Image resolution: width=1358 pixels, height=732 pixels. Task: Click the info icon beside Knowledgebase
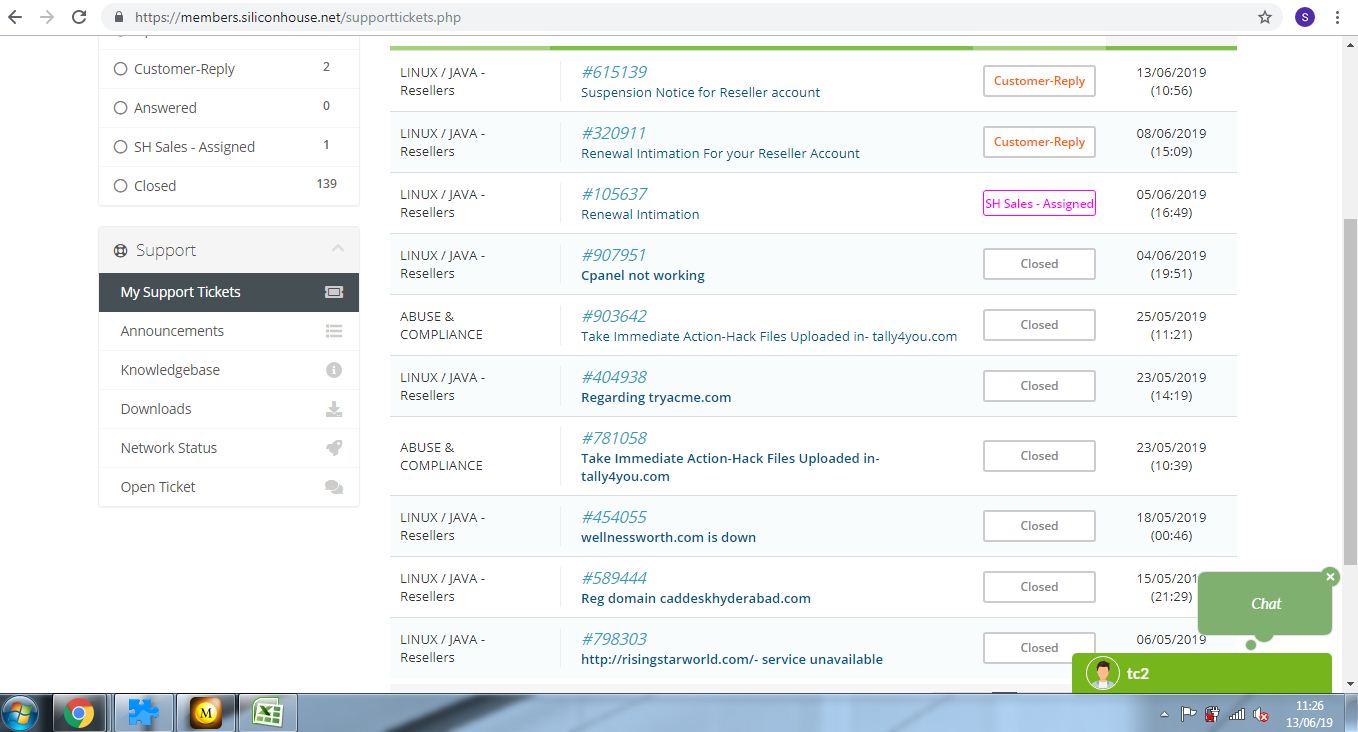tap(334, 370)
